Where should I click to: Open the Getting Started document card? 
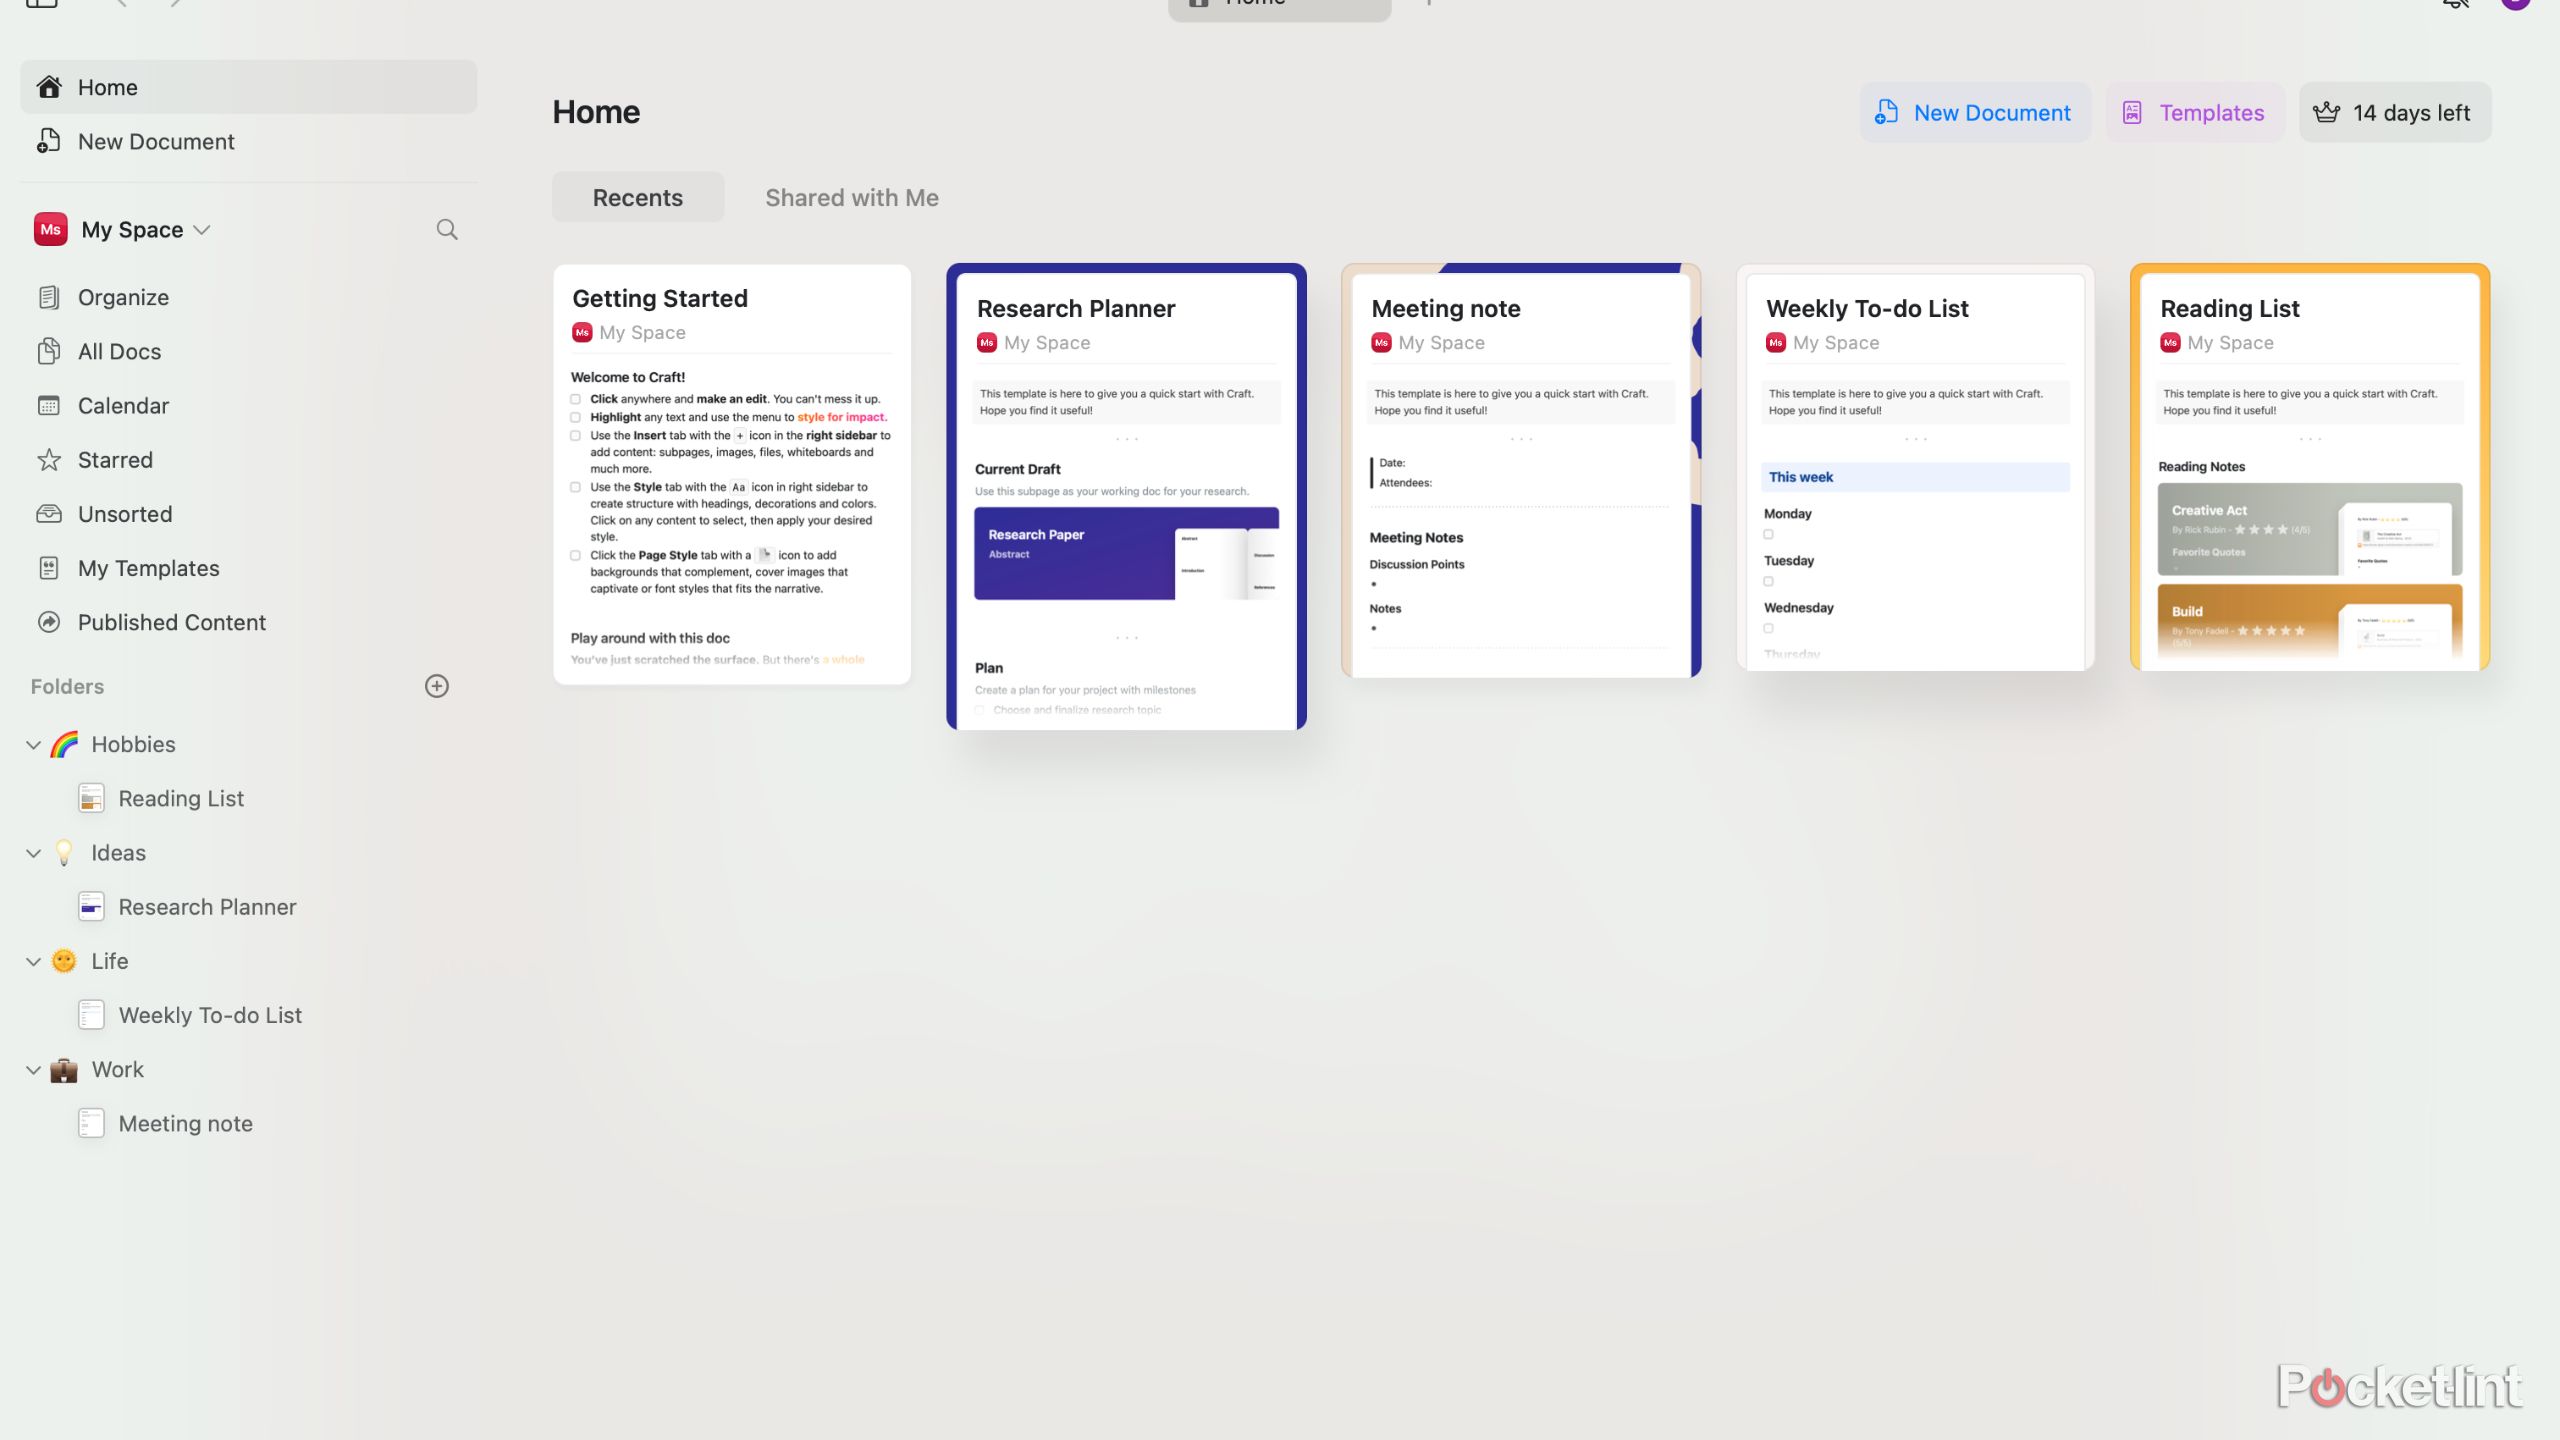(732, 474)
